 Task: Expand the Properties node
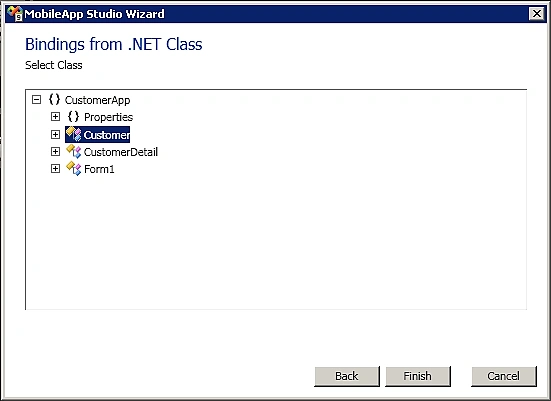click(x=55, y=117)
